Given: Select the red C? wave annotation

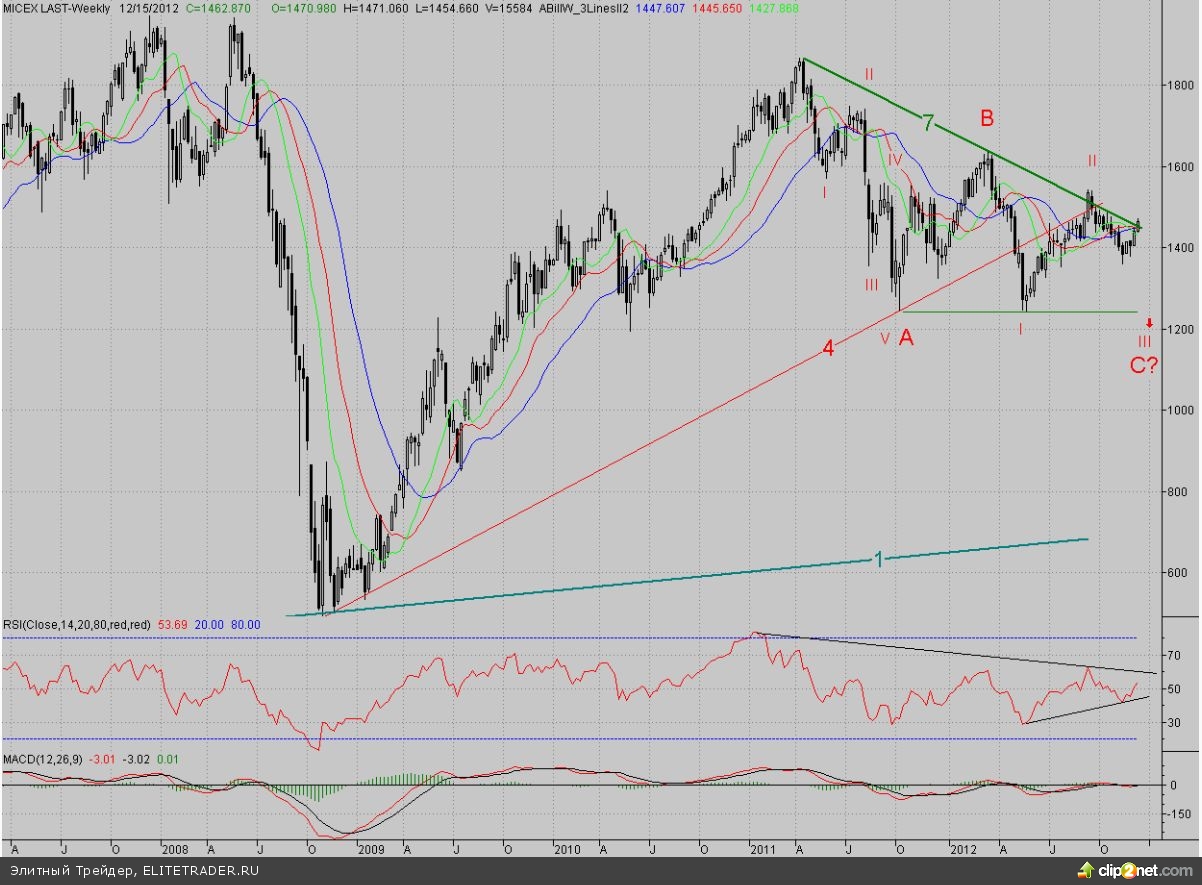Looking at the screenshot, I should pos(1144,366).
